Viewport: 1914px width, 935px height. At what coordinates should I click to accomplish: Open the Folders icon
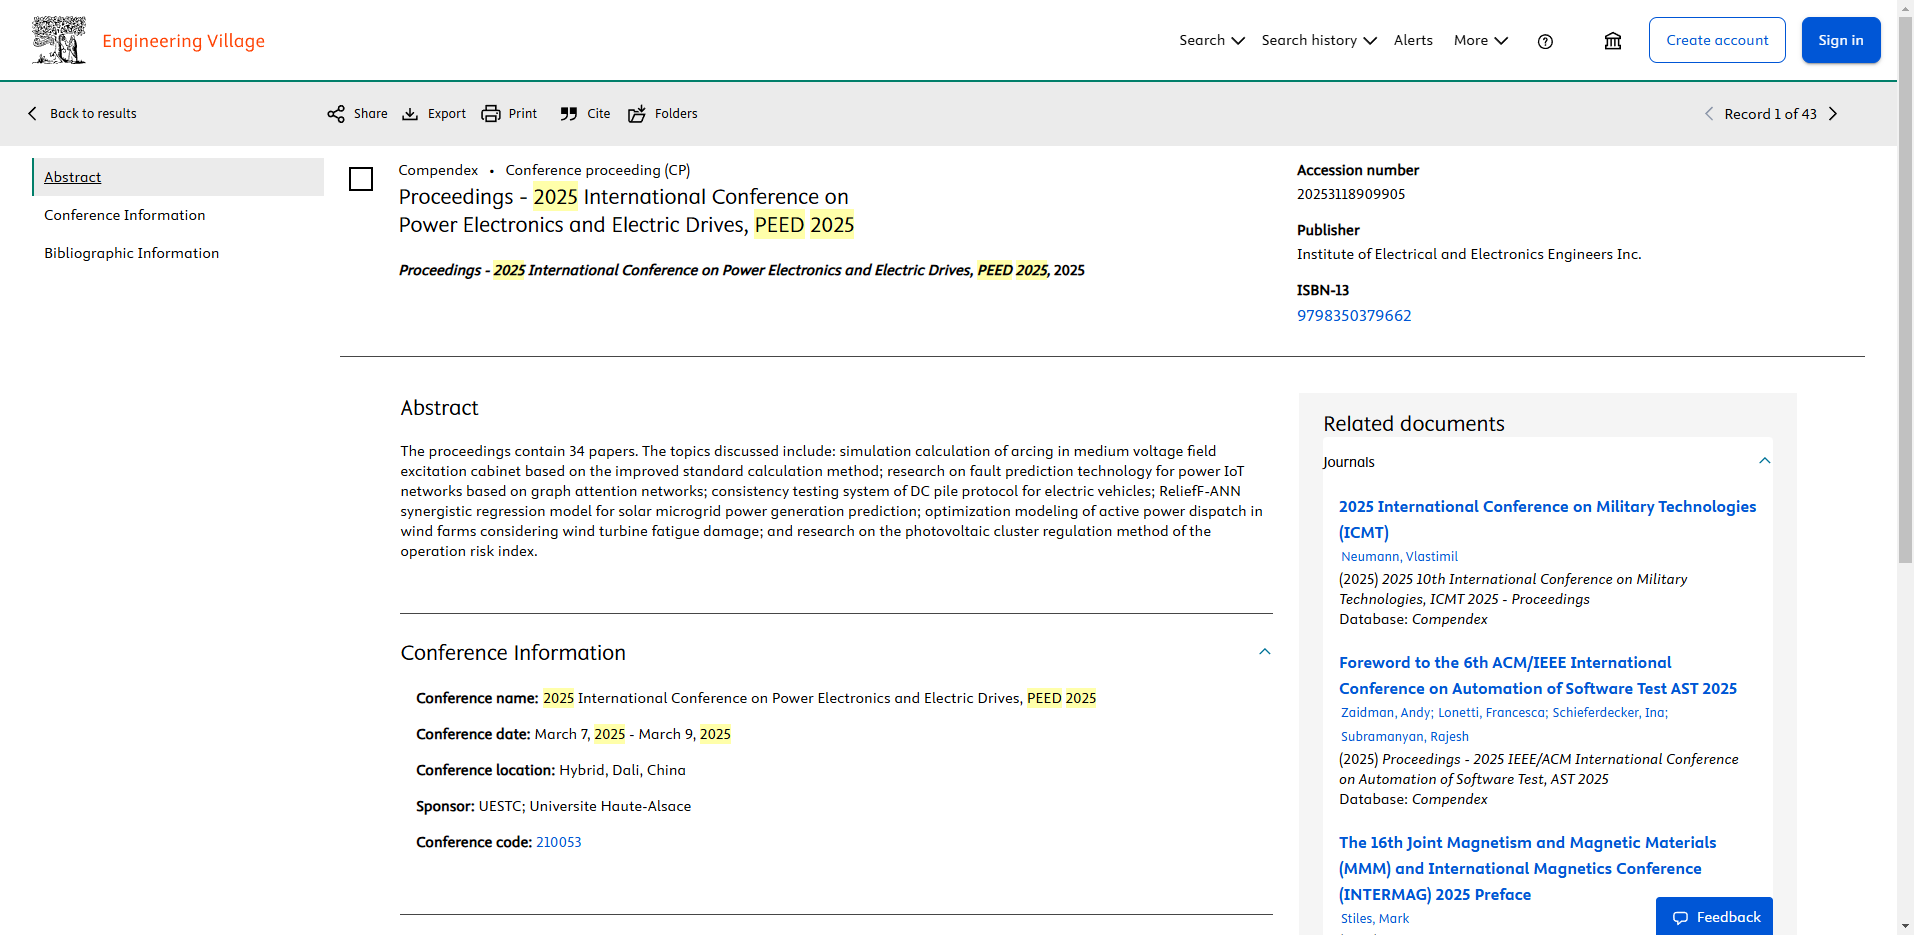click(x=637, y=114)
